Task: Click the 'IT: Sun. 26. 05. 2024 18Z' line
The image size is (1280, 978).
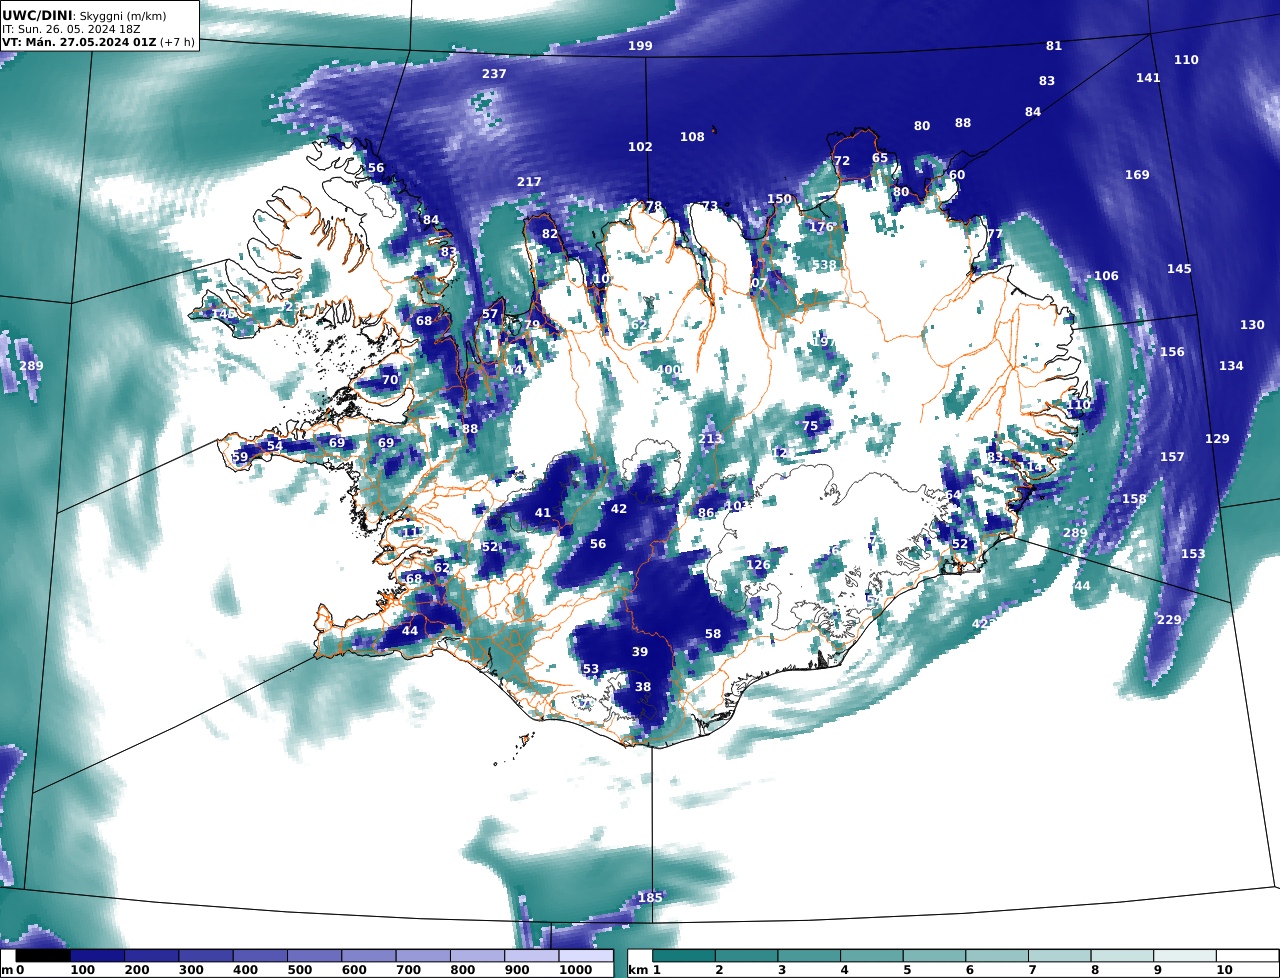Action: coord(70,29)
